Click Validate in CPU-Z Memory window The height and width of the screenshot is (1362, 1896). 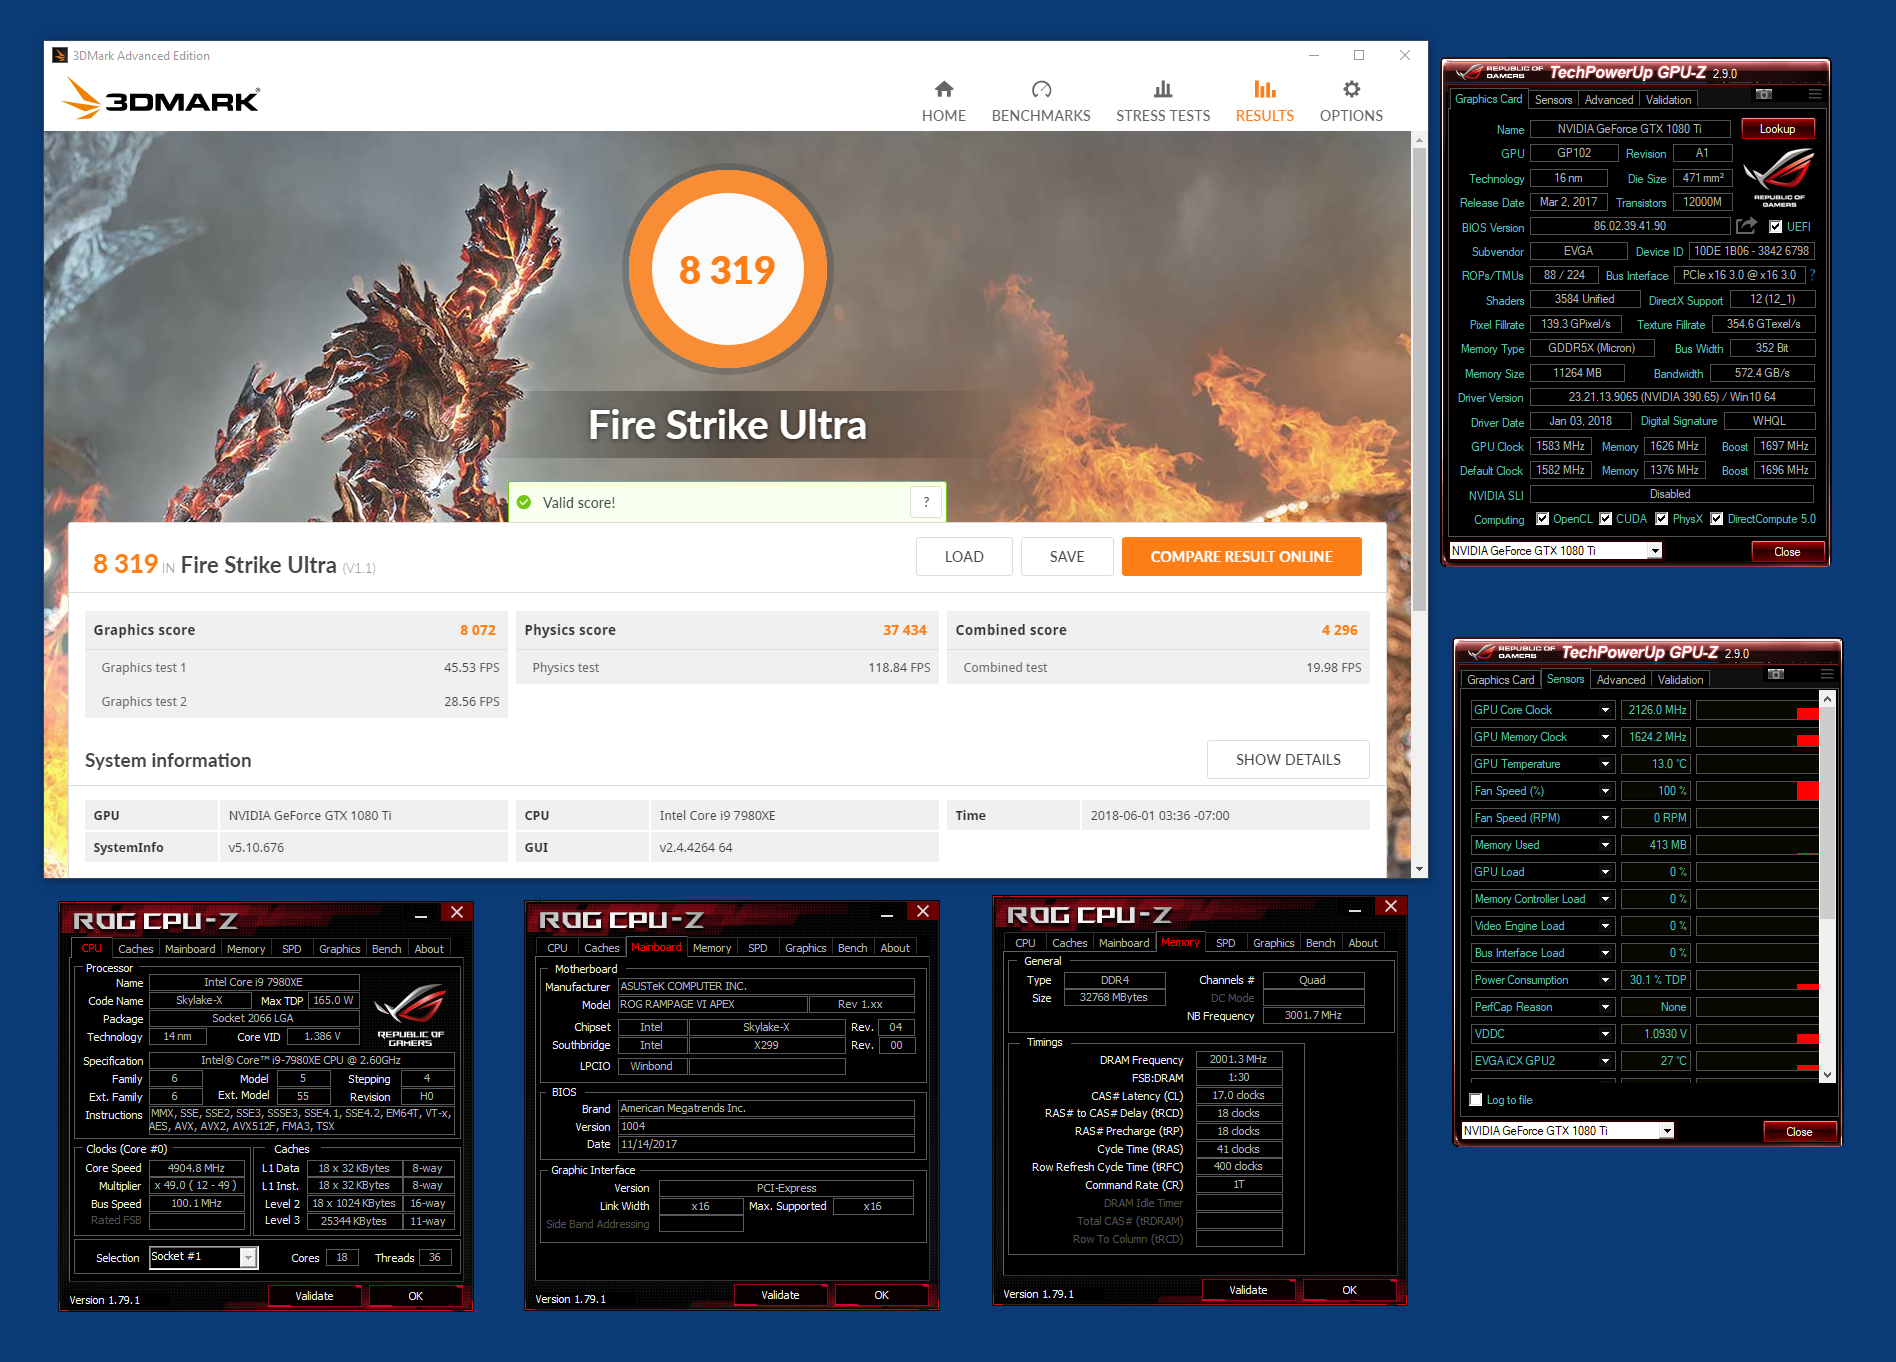1248,1290
